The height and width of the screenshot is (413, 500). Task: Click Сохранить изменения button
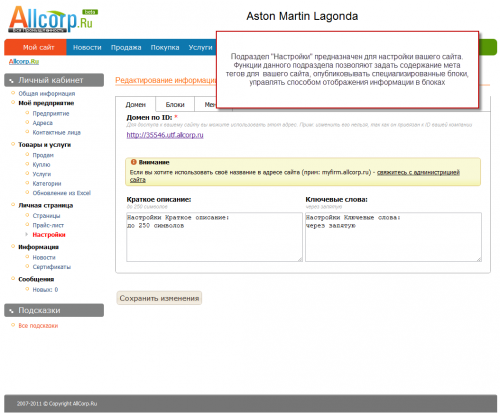159,298
